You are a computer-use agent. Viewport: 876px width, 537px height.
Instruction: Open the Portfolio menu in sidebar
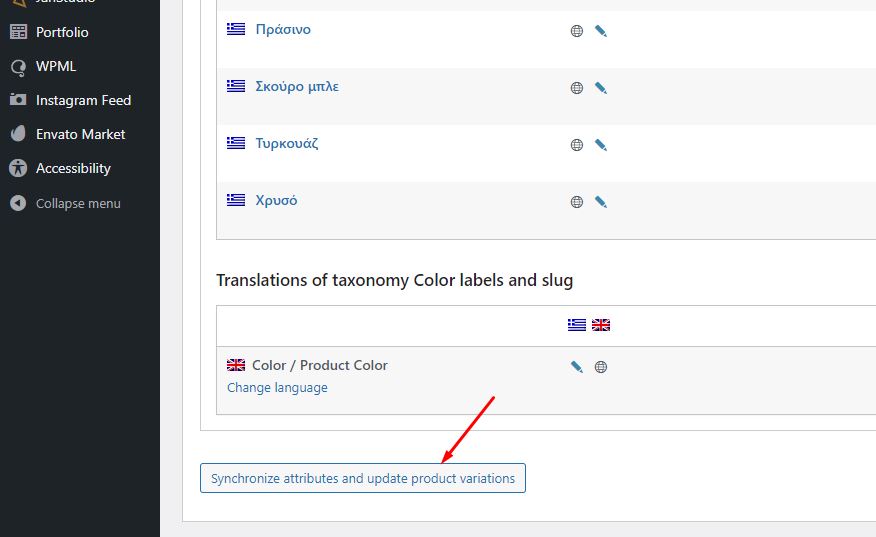click(x=62, y=32)
